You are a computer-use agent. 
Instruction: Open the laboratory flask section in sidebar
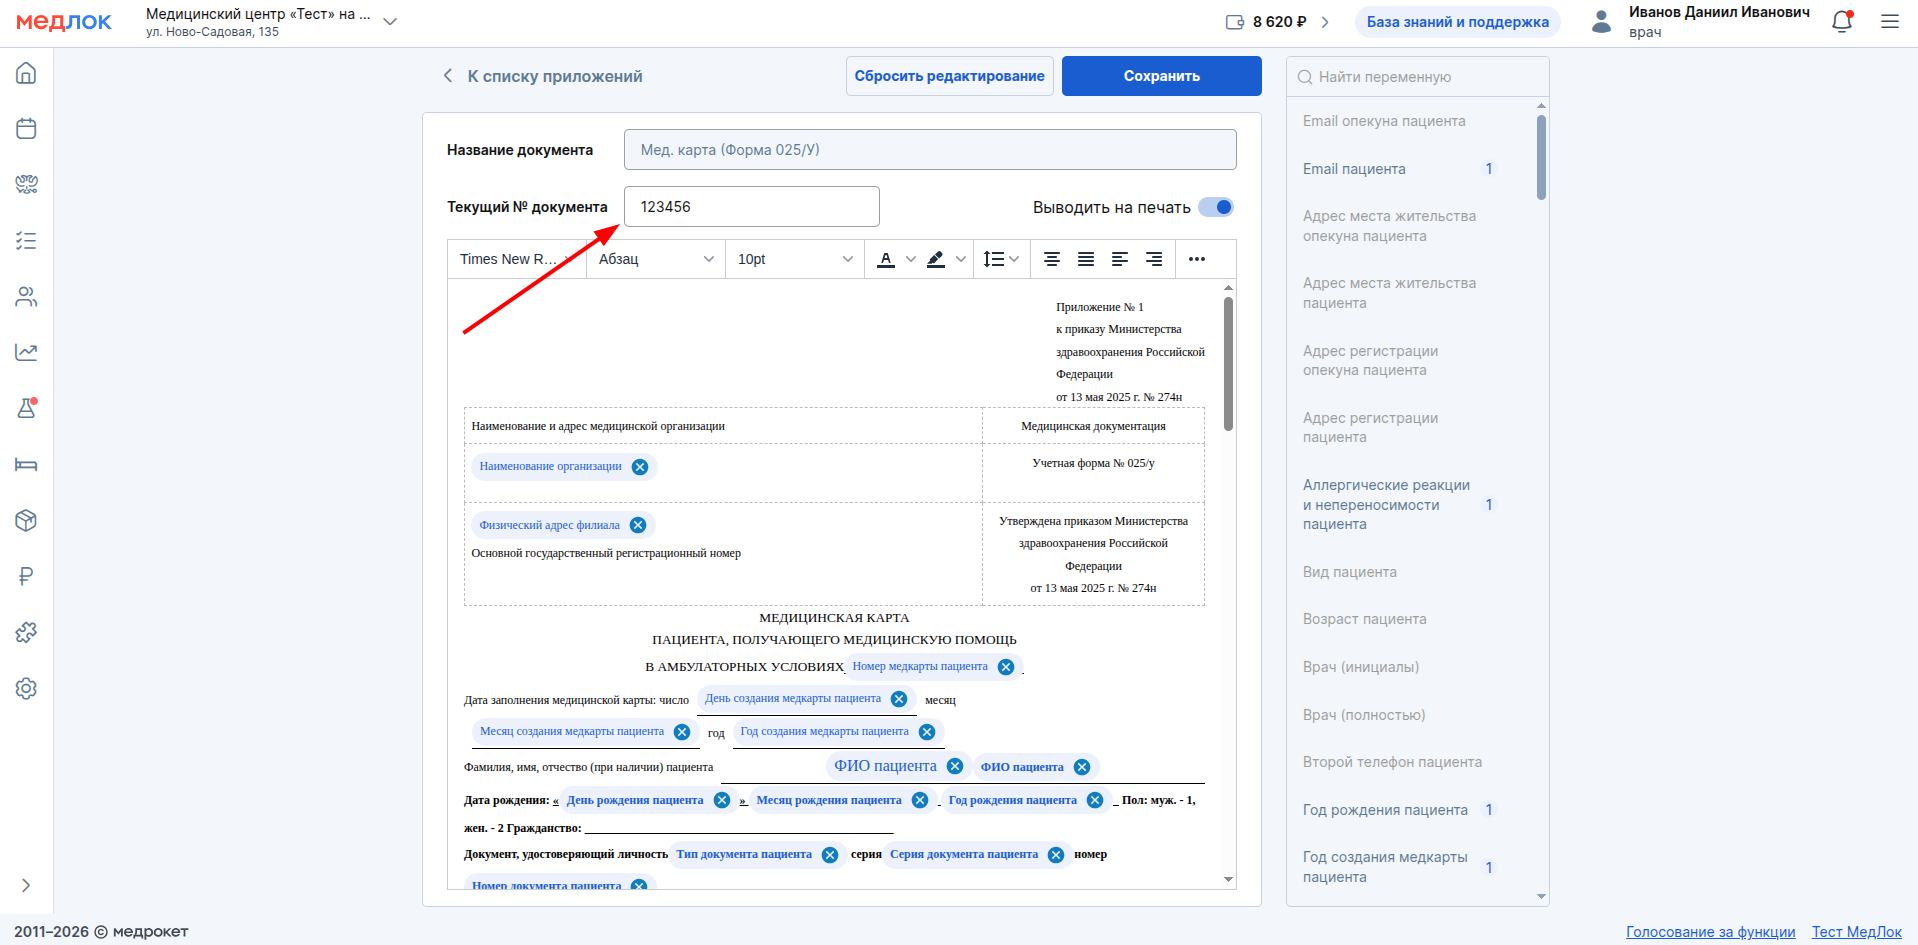click(27, 408)
